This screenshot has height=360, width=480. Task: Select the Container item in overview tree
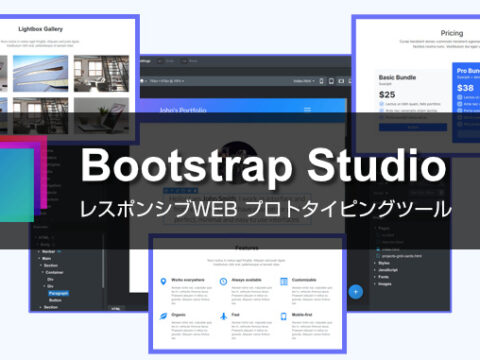(54, 272)
